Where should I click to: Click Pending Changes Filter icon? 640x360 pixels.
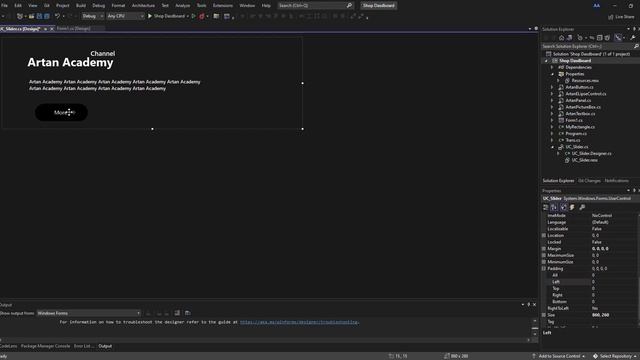pyautogui.click(x=580, y=38)
